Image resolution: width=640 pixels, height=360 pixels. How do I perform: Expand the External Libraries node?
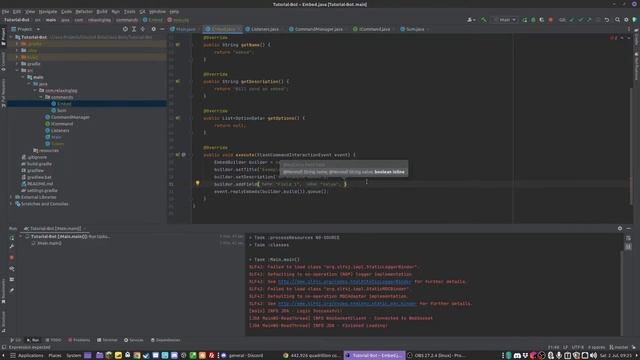pyautogui.click(x=11, y=197)
